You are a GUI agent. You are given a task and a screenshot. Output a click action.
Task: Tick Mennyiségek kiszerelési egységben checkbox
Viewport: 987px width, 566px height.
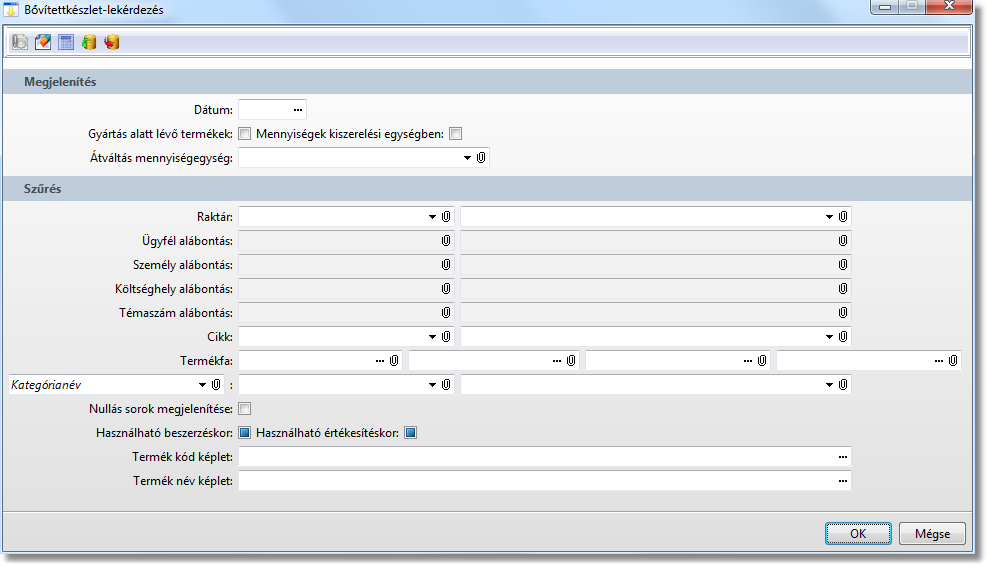point(456,133)
